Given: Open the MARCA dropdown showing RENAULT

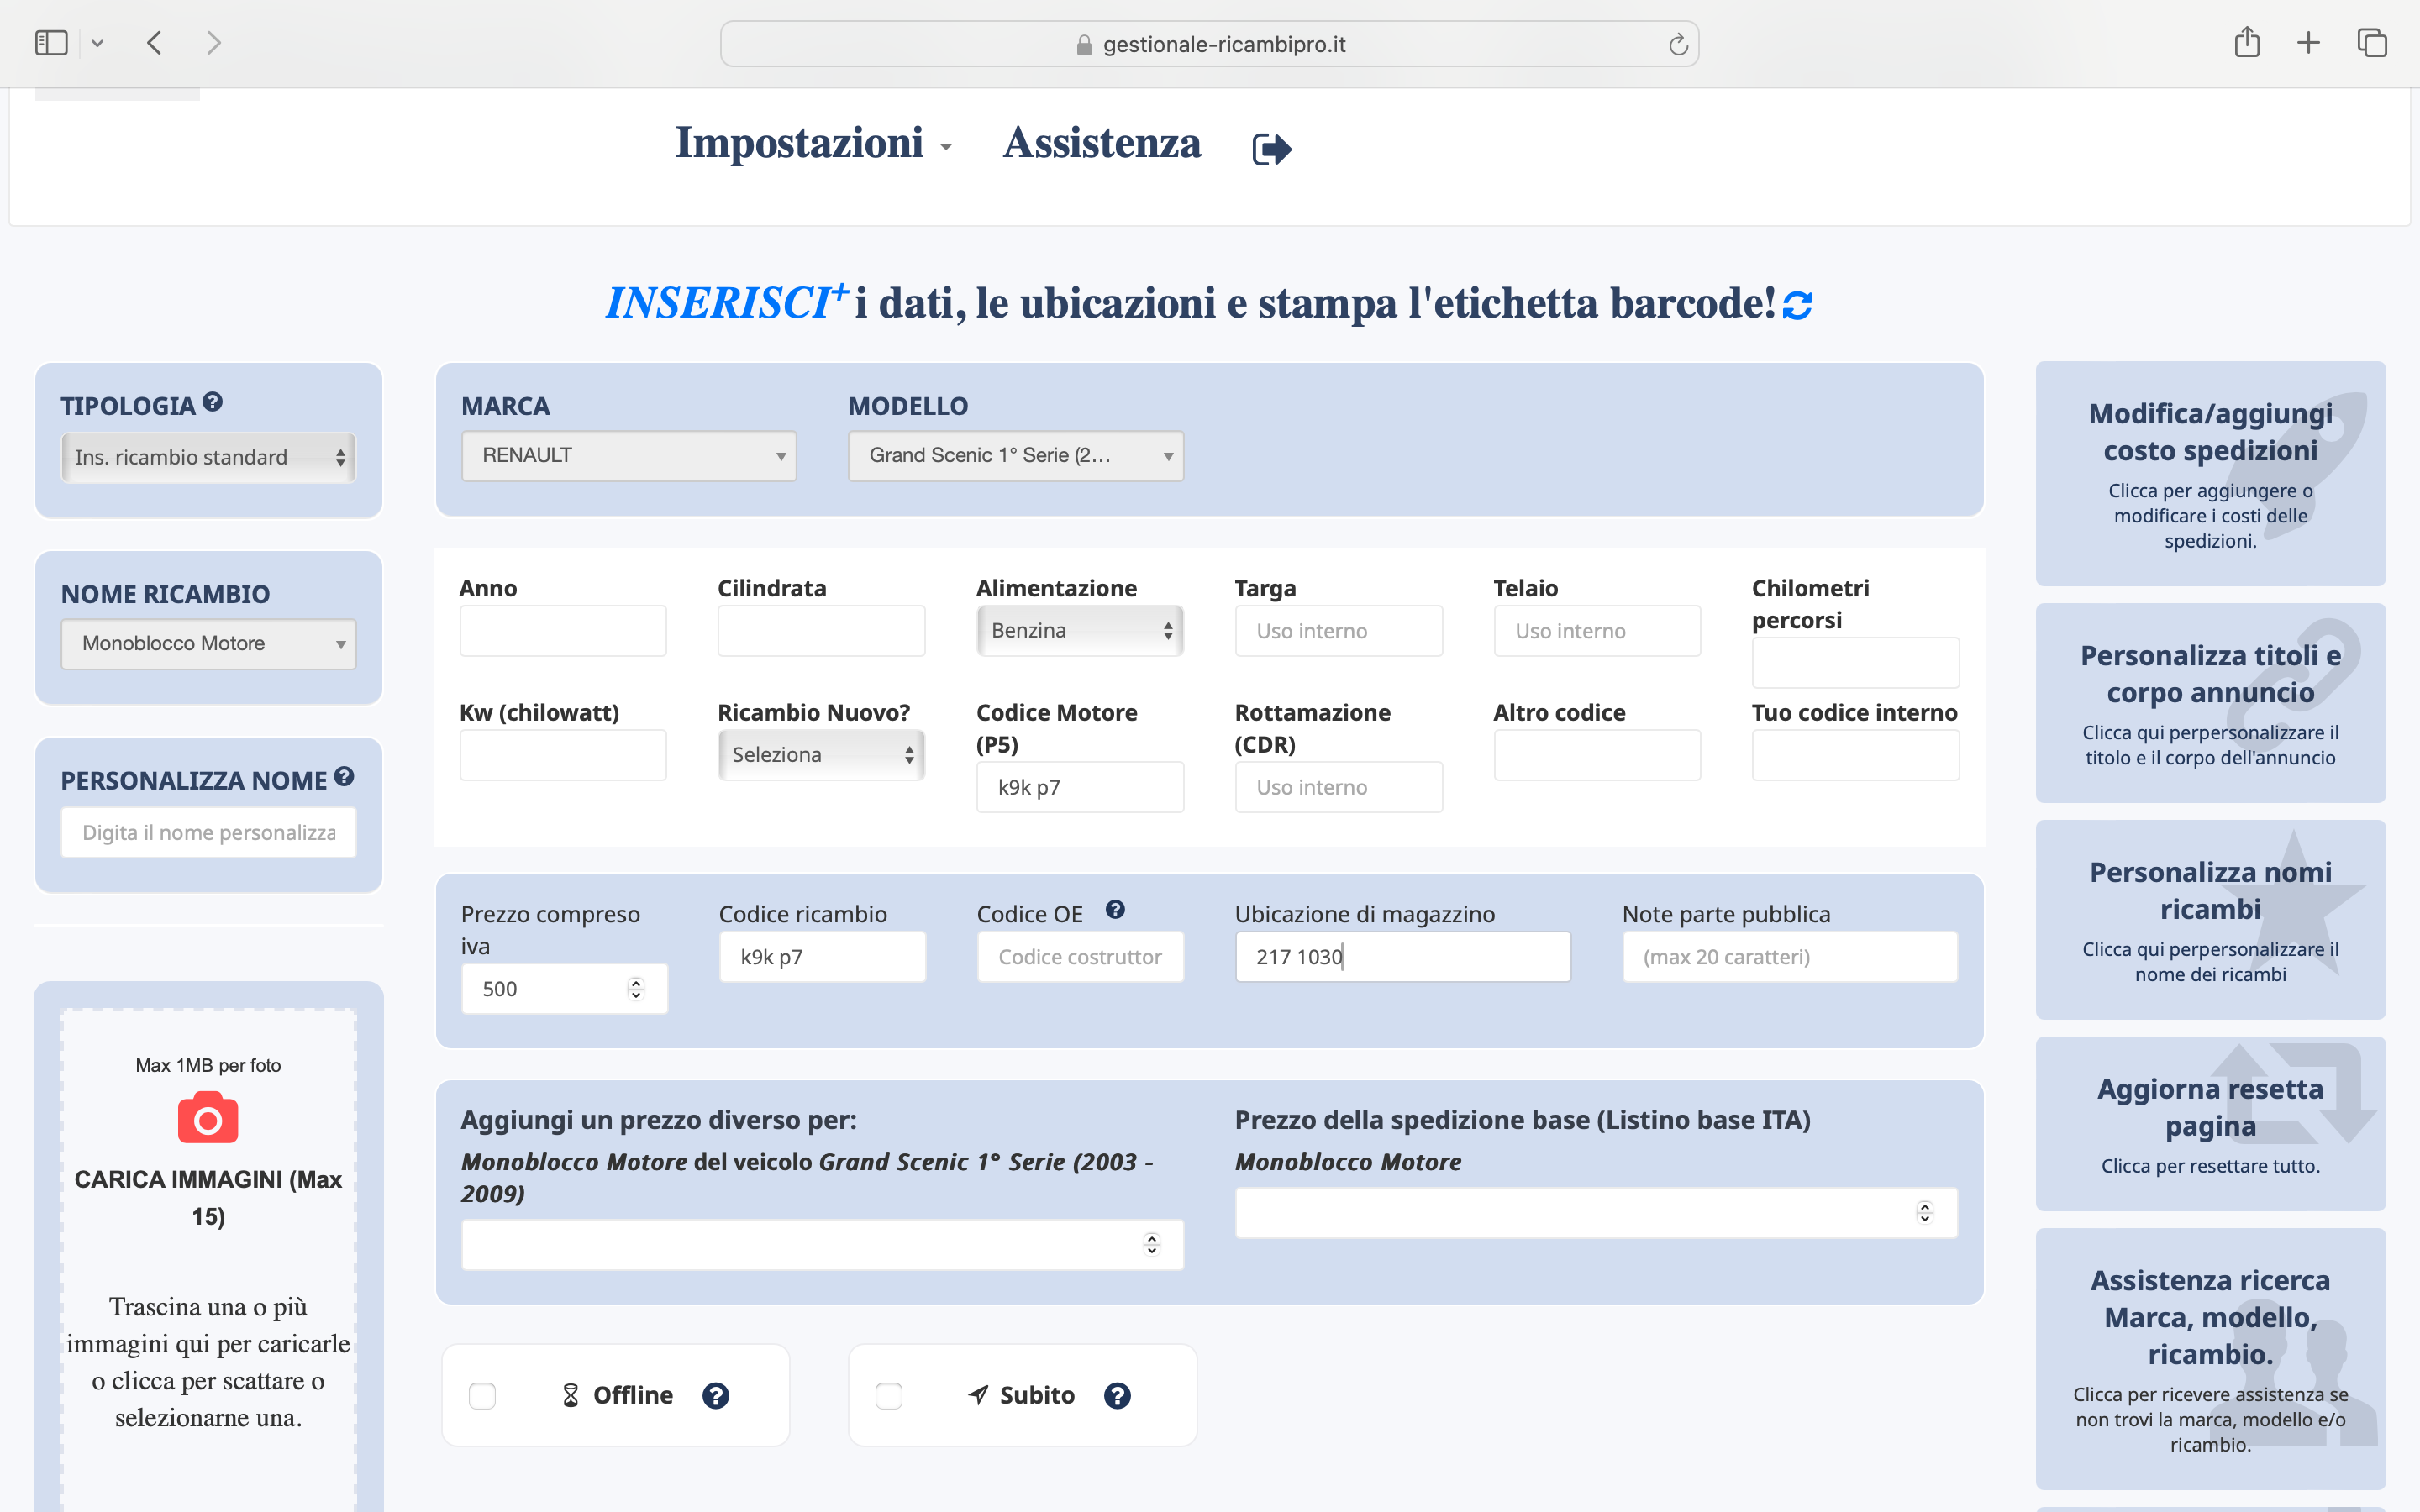Looking at the screenshot, I should (x=629, y=456).
